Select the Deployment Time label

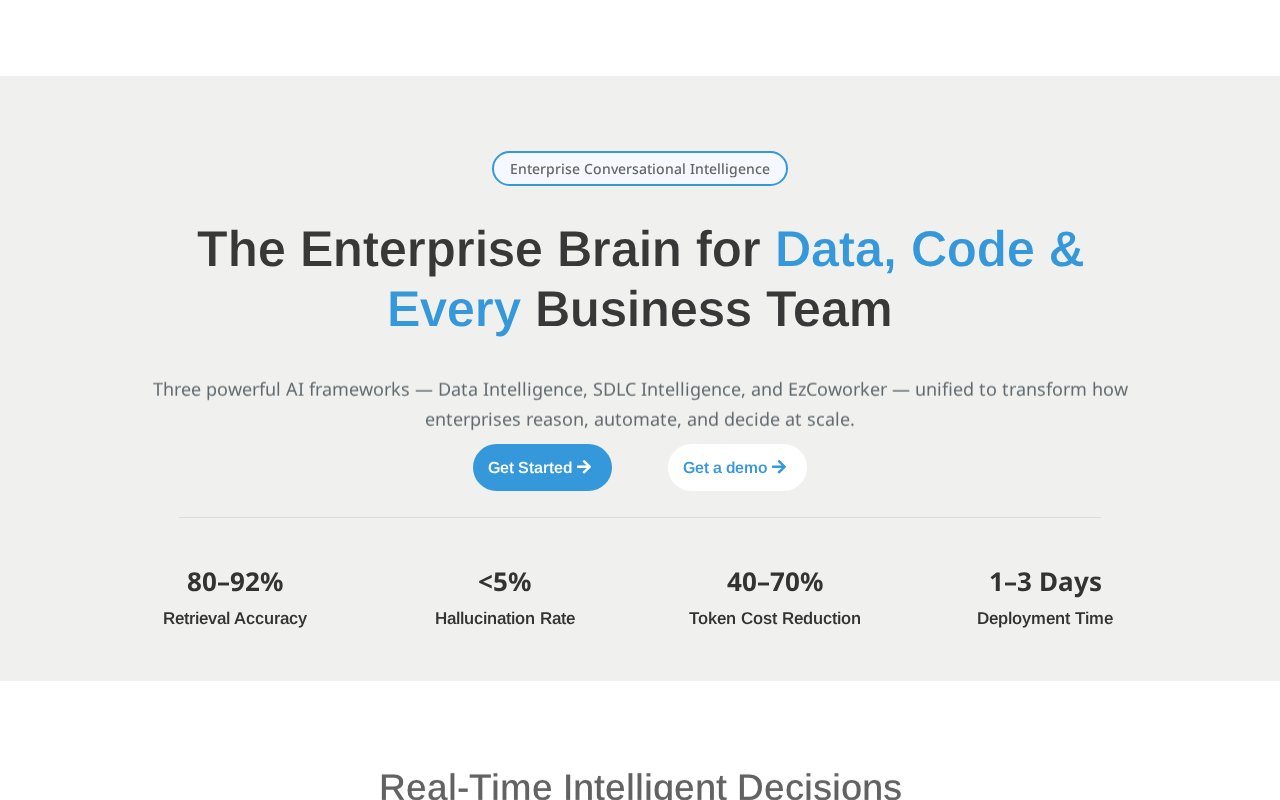pos(1045,619)
